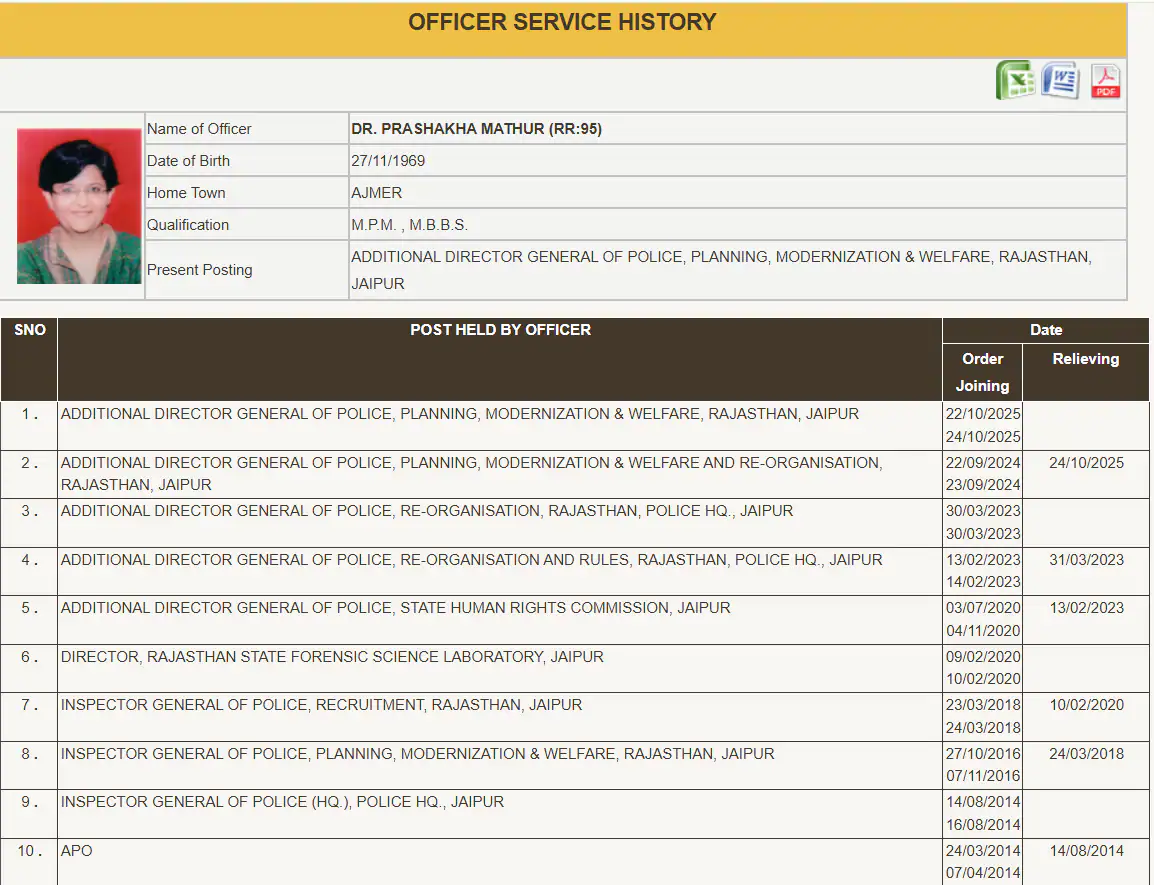
Task: Click the POST HELD BY OFFICER header
Action: pyautogui.click(x=500, y=330)
